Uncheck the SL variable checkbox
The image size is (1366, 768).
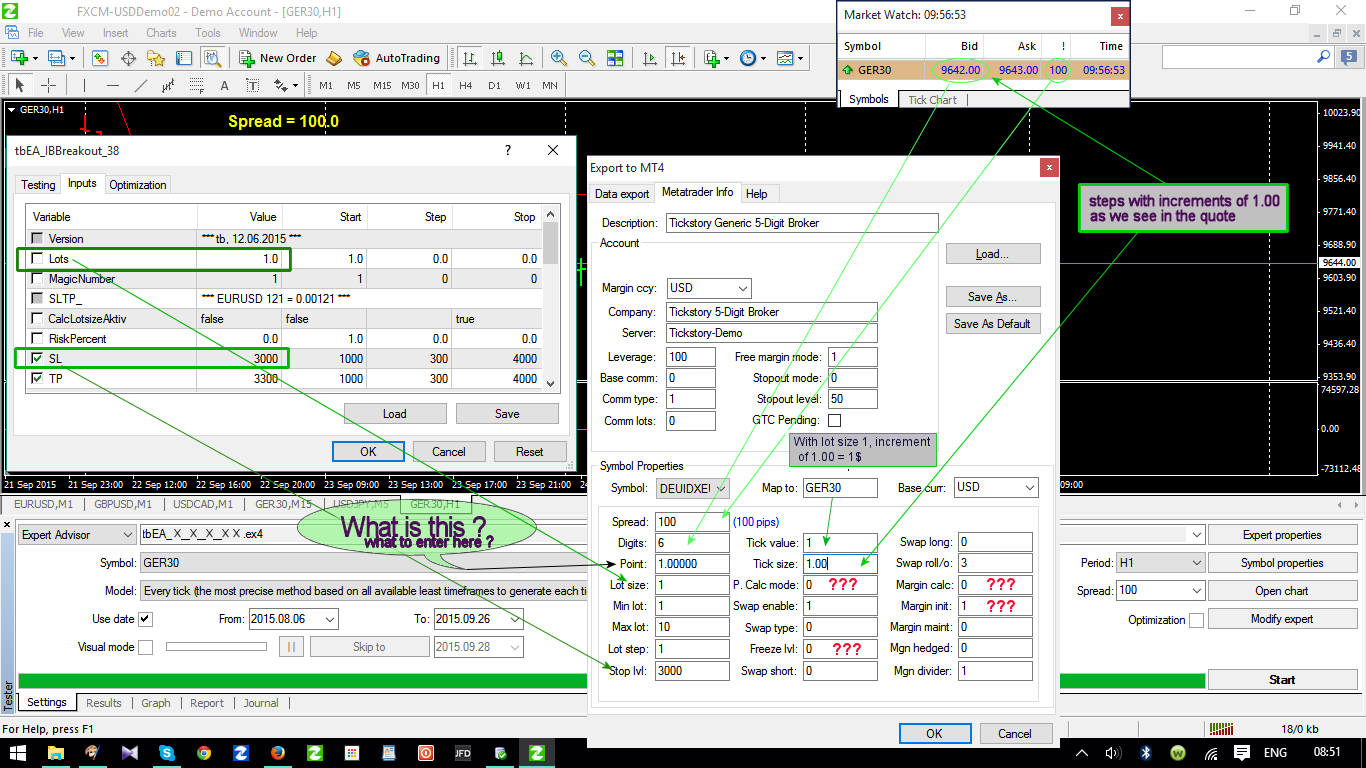pyautogui.click(x=37, y=359)
